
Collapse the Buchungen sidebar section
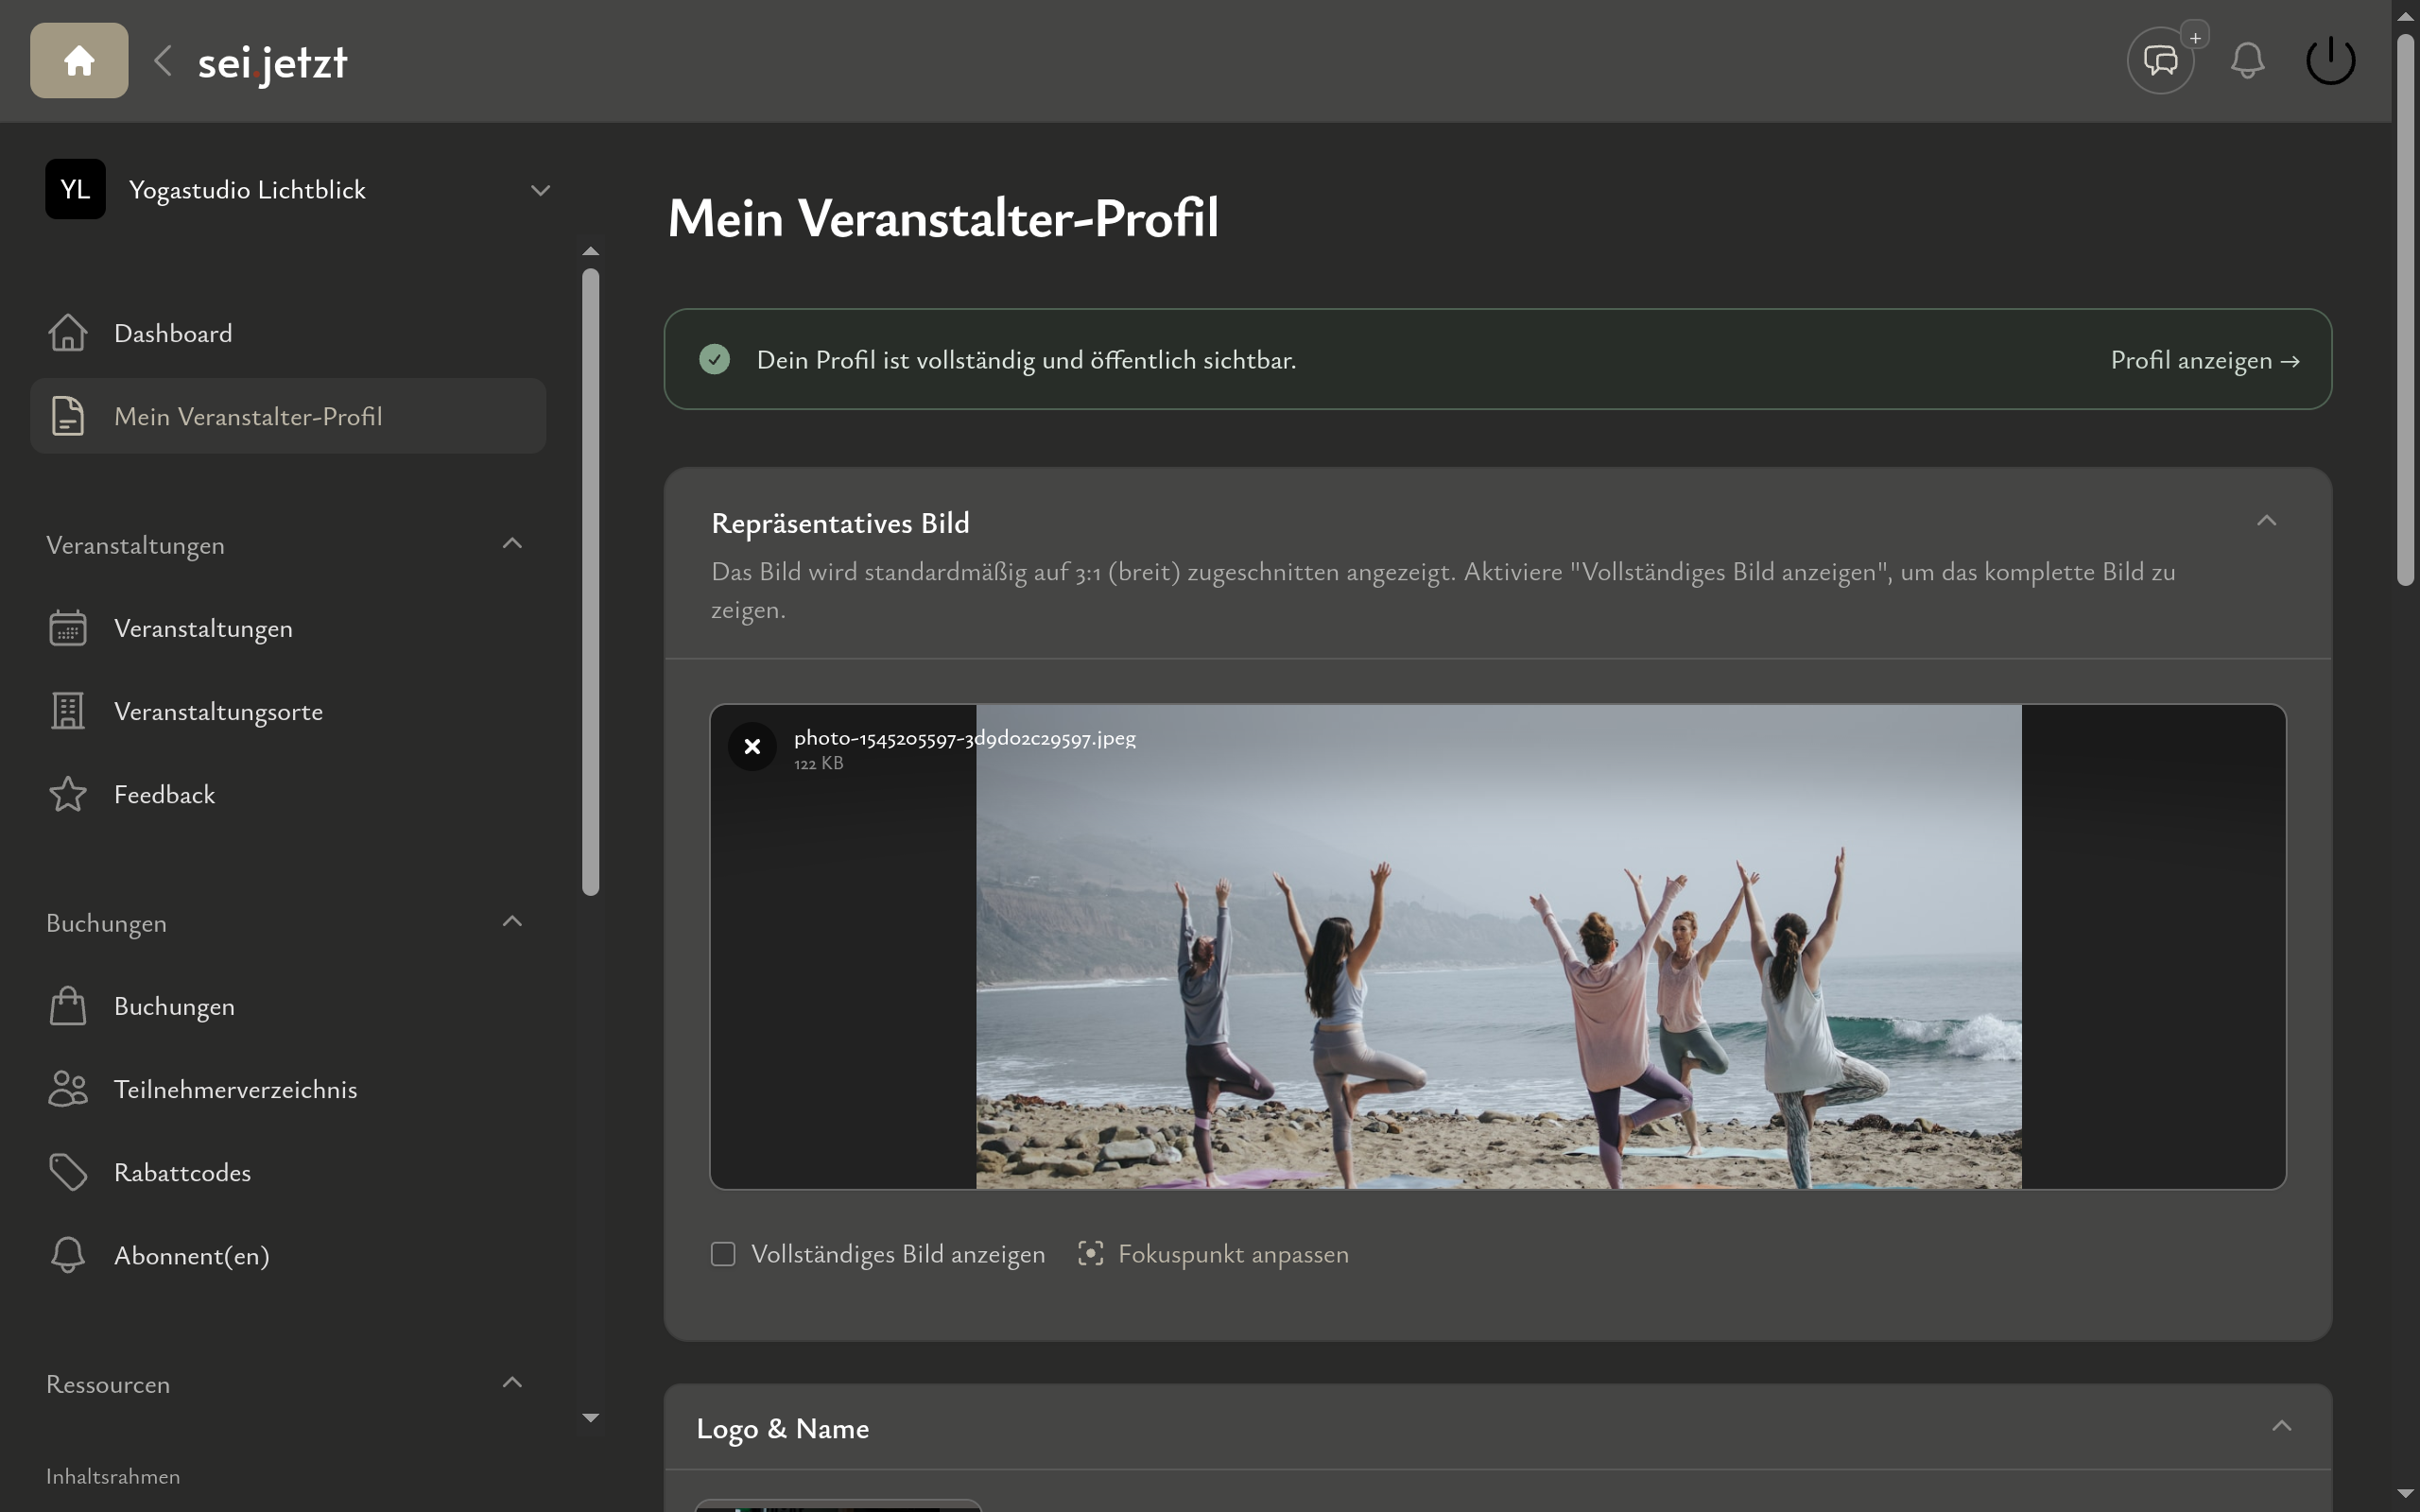click(512, 922)
